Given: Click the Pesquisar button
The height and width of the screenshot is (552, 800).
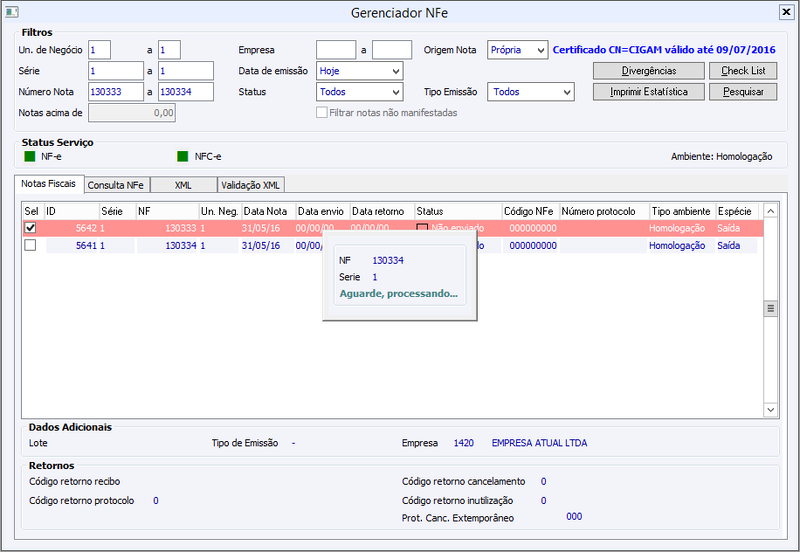Looking at the screenshot, I should pos(743,92).
